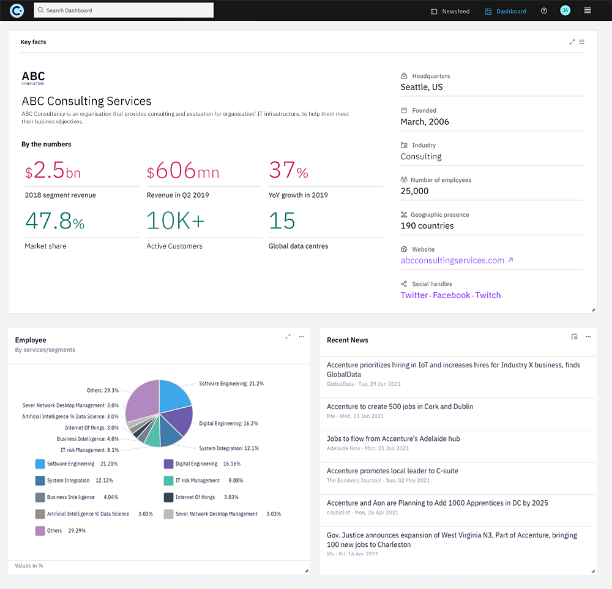Expand the Key facts panel
This screenshot has height=589, width=612.
572,42
